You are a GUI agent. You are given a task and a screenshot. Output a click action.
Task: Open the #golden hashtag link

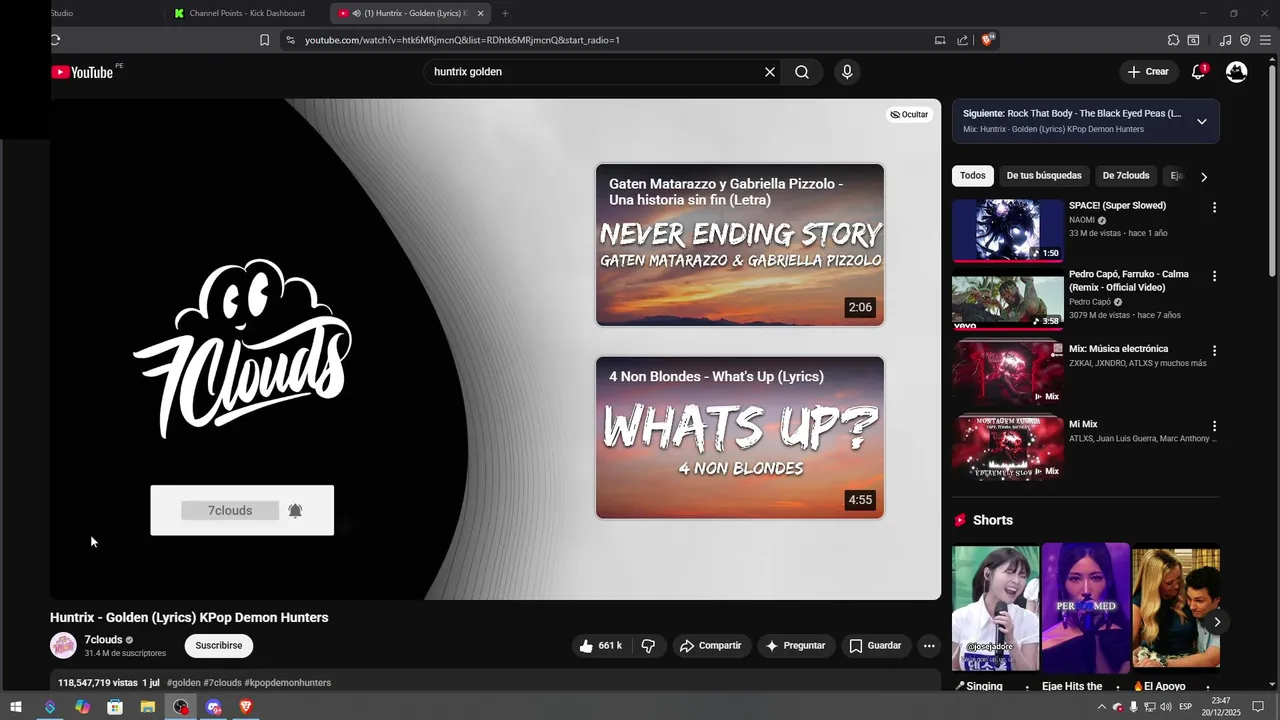(x=184, y=683)
